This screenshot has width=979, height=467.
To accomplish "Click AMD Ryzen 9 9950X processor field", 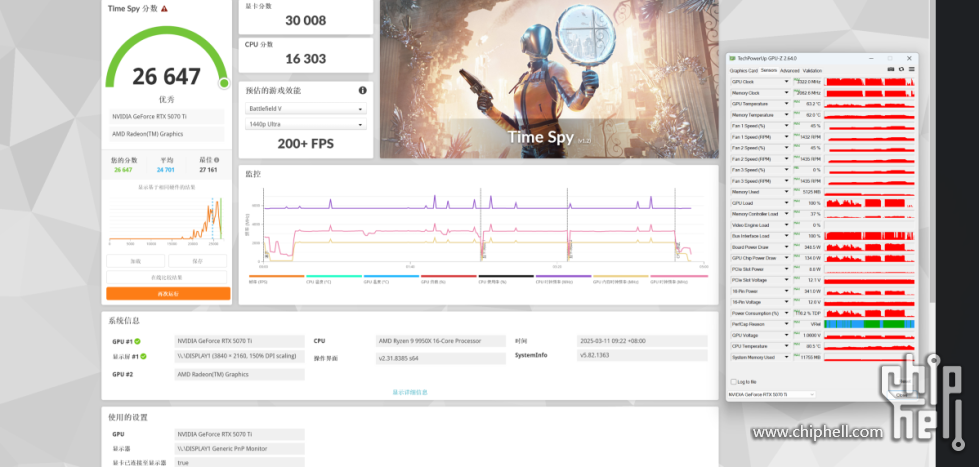I will 441,342.
